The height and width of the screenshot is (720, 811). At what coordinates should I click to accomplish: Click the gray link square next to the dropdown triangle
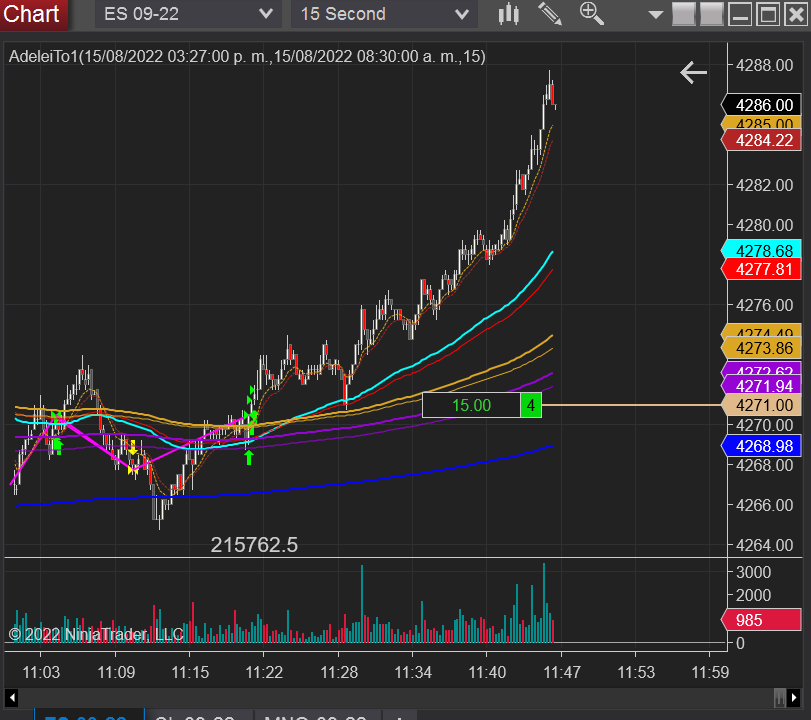click(683, 14)
